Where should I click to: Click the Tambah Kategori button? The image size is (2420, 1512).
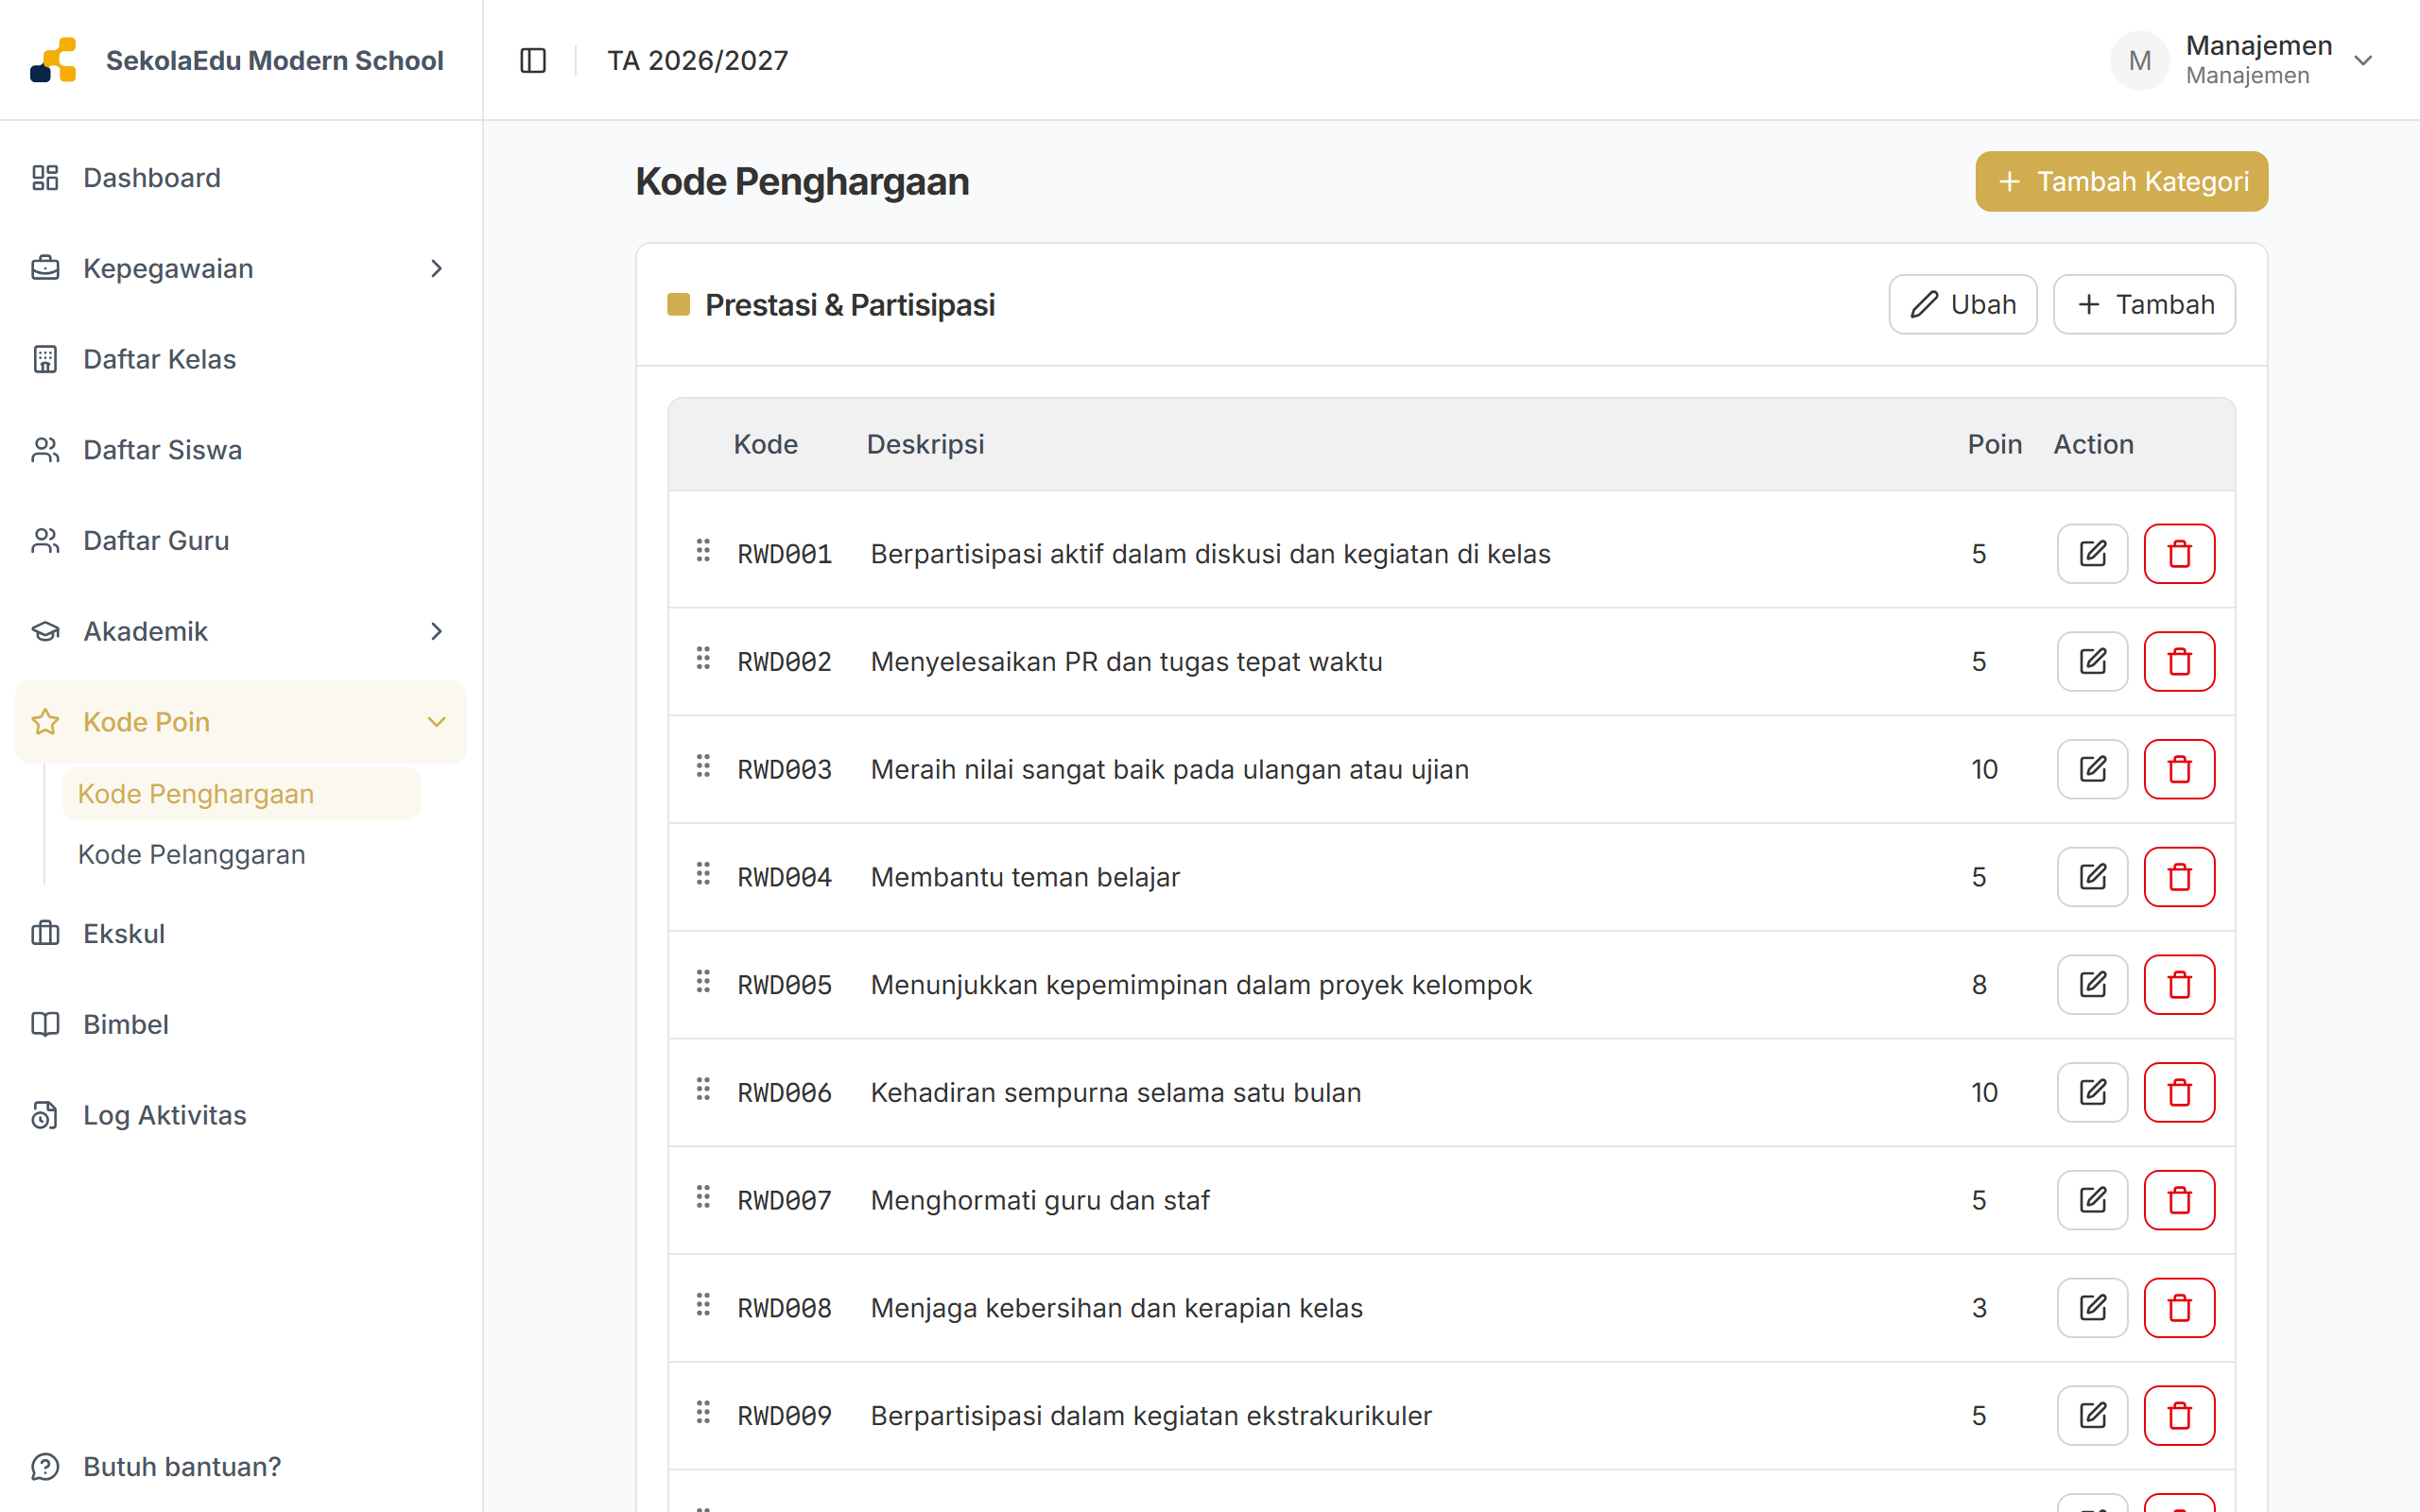click(x=2121, y=181)
